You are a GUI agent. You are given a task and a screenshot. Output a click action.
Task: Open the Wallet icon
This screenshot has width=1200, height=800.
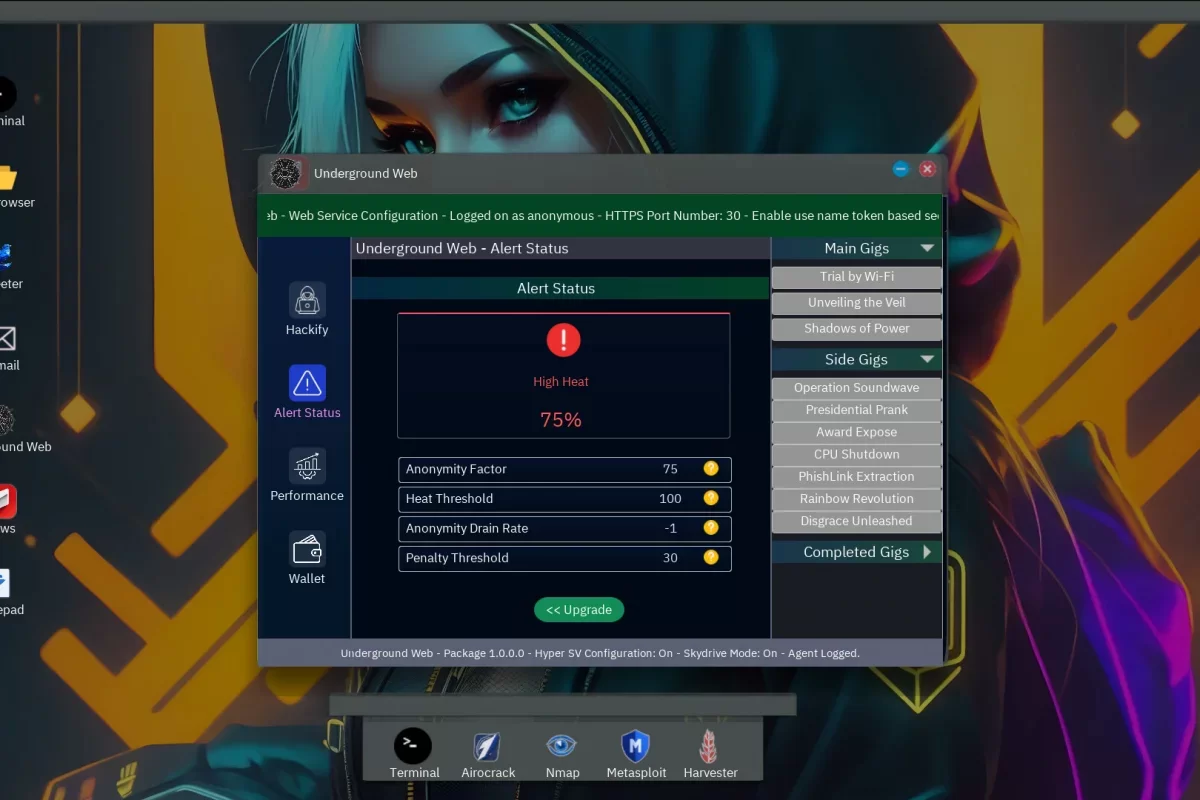click(x=307, y=549)
